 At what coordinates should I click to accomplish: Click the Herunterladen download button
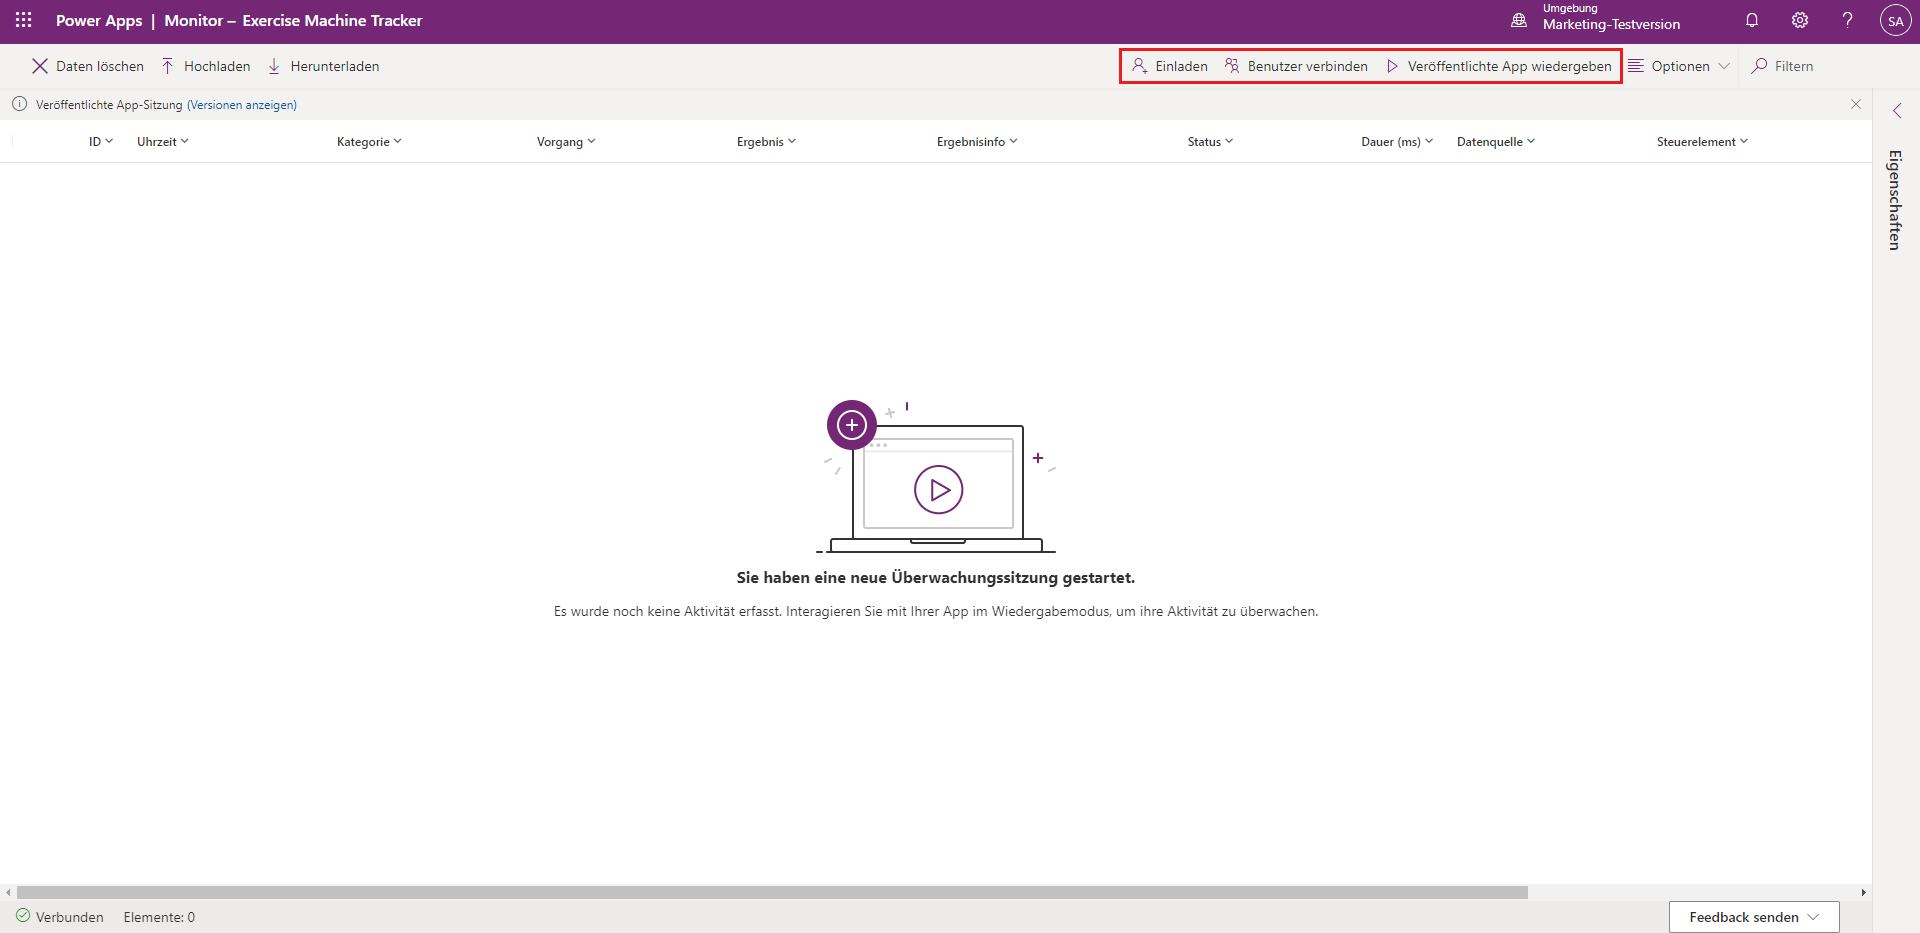(x=324, y=66)
